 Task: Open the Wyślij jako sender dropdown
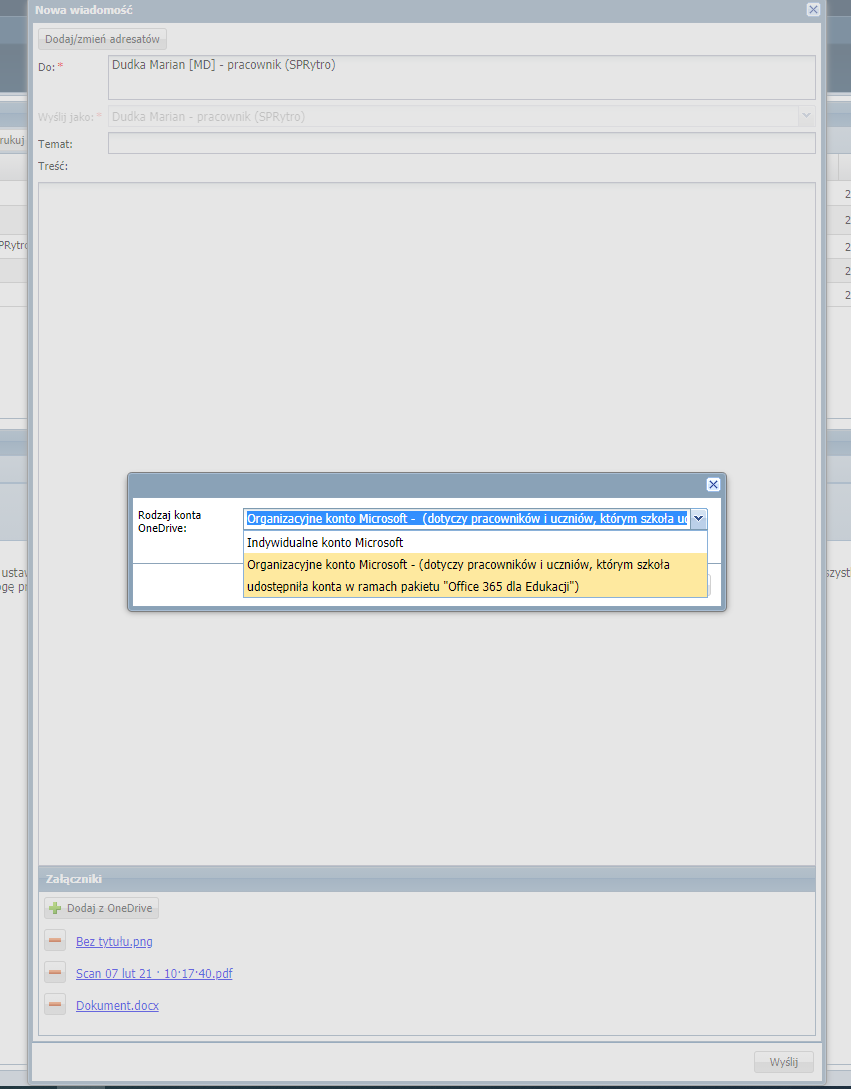tap(805, 116)
